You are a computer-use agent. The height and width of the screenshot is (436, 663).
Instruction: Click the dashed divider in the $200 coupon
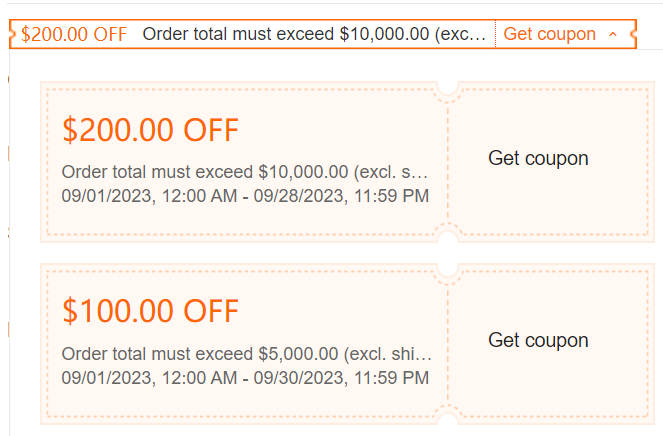pos(448,160)
